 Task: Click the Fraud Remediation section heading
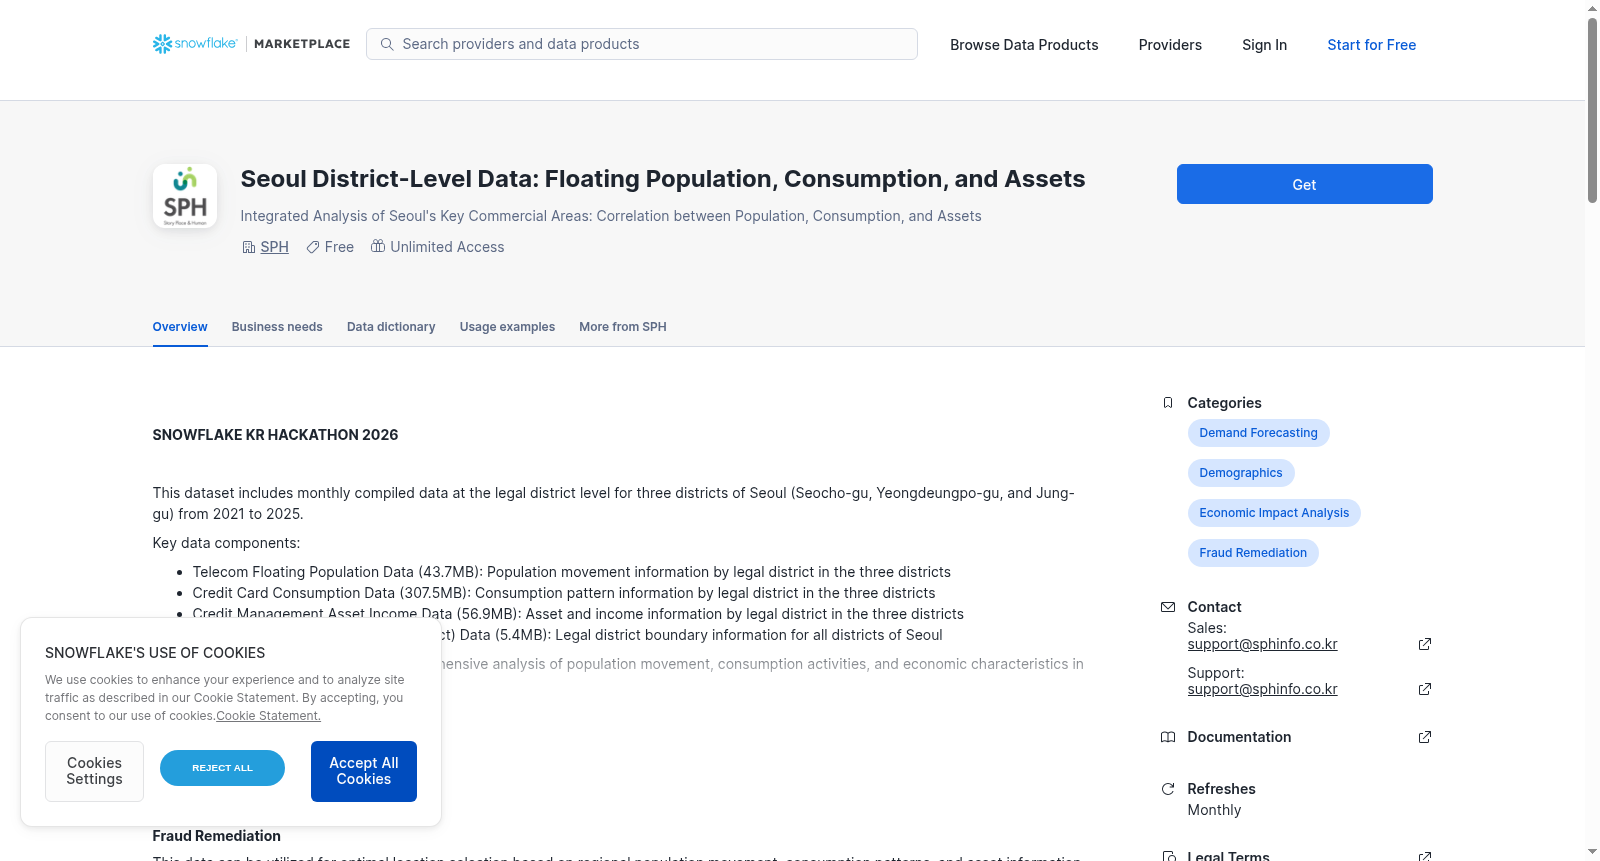coord(217,836)
